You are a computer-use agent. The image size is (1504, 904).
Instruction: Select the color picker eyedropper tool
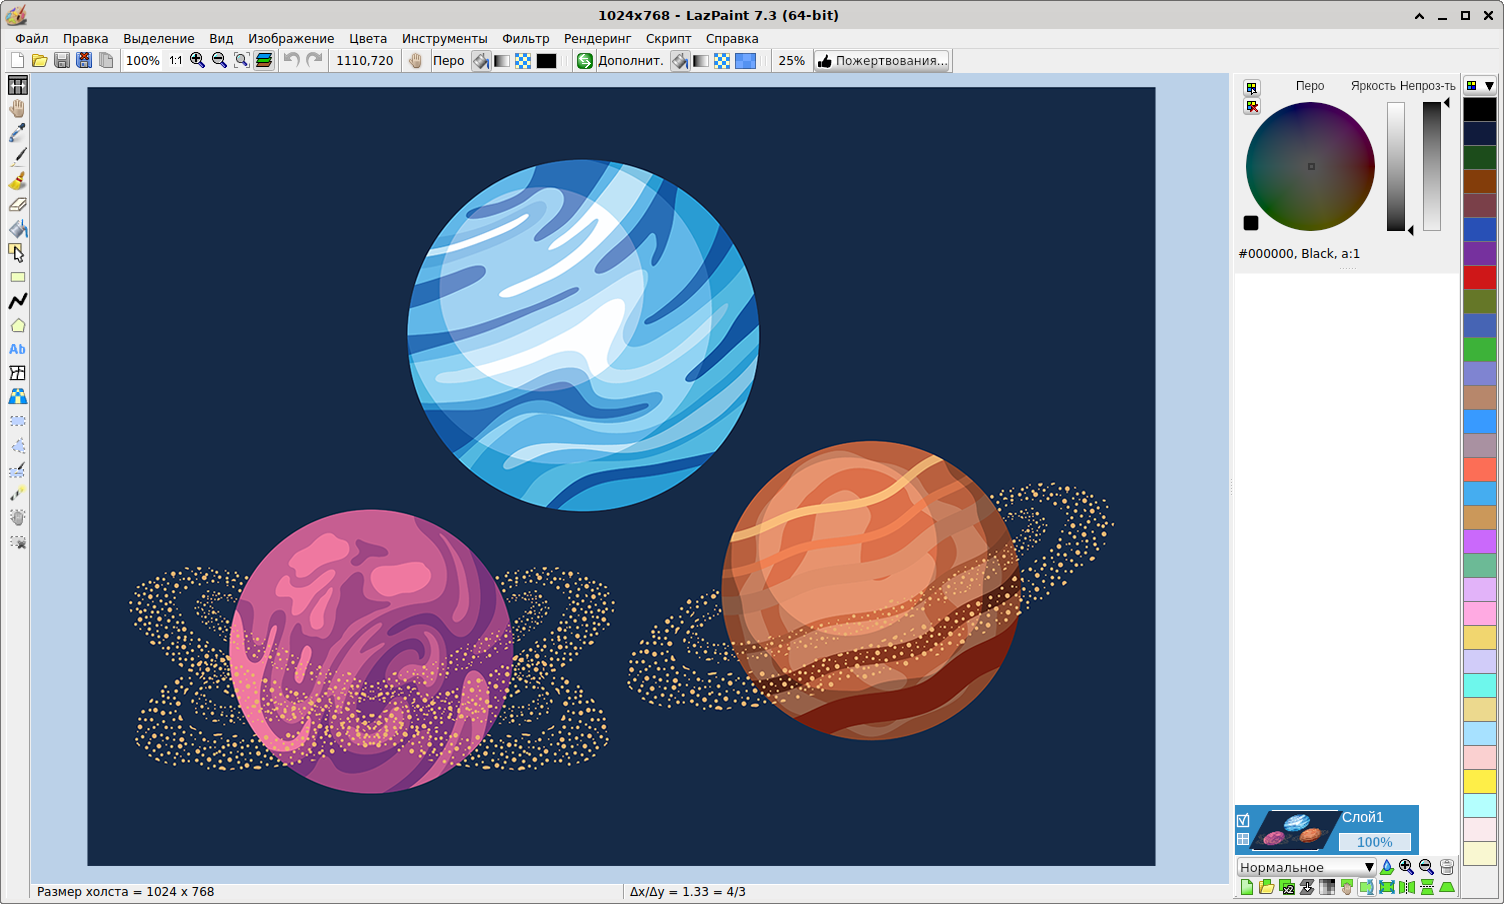[x=17, y=133]
